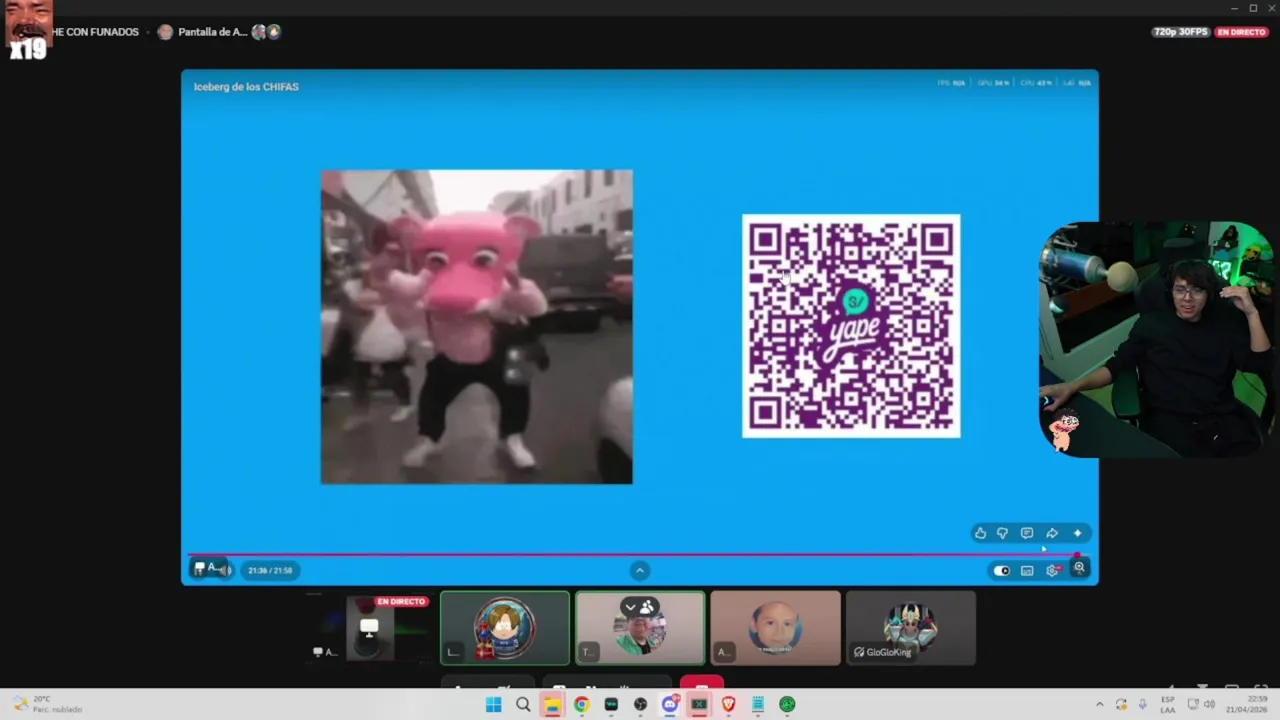Select the GloGloKing participant tile
The height and width of the screenshot is (720, 1280).
click(911, 628)
